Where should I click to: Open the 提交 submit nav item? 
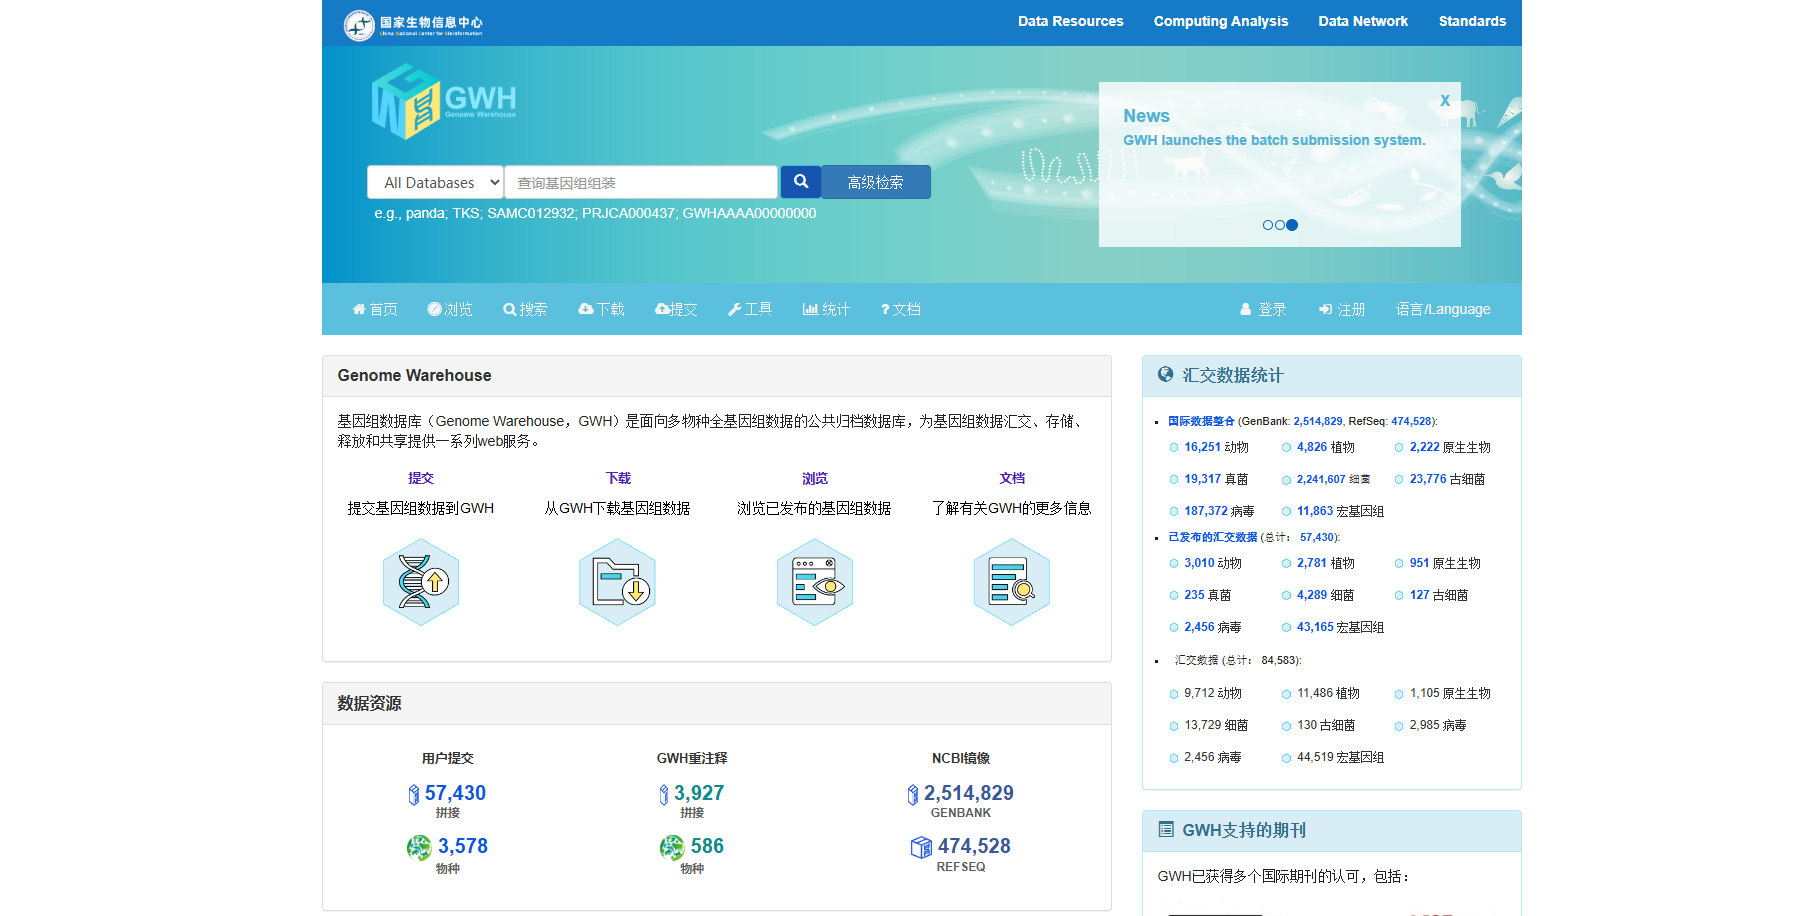click(x=676, y=309)
